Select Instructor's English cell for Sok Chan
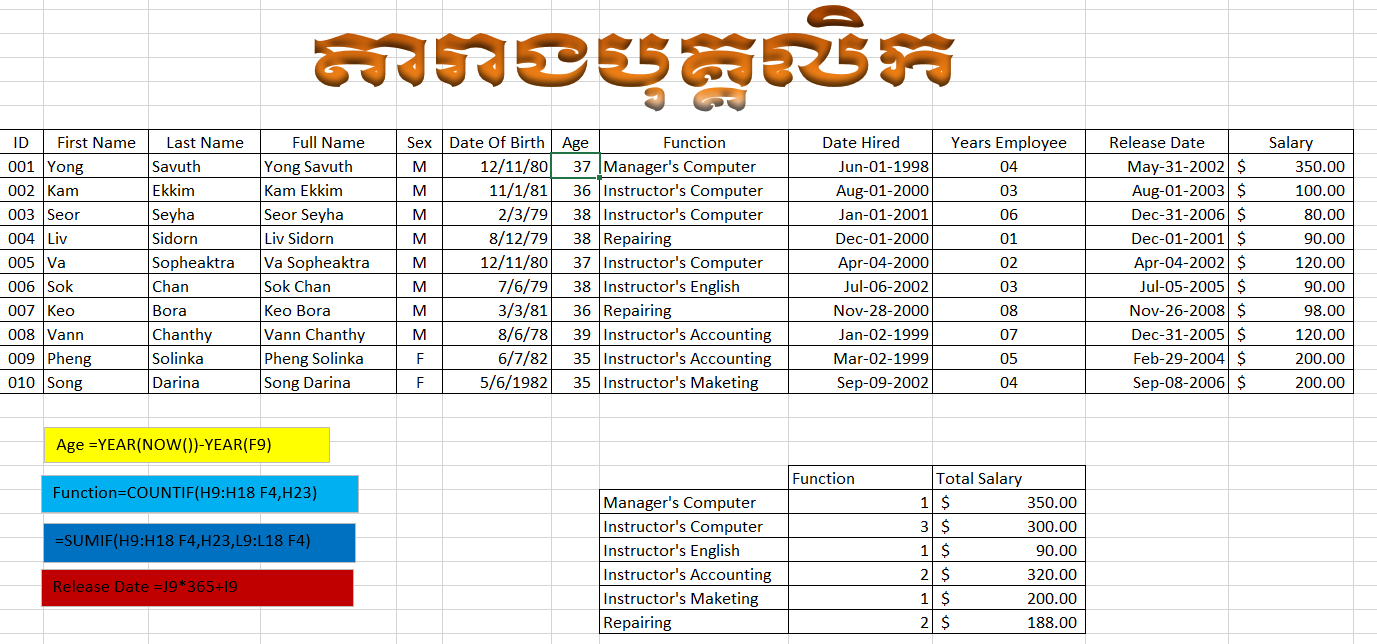Screen dimensions: 1377x644 point(694,286)
